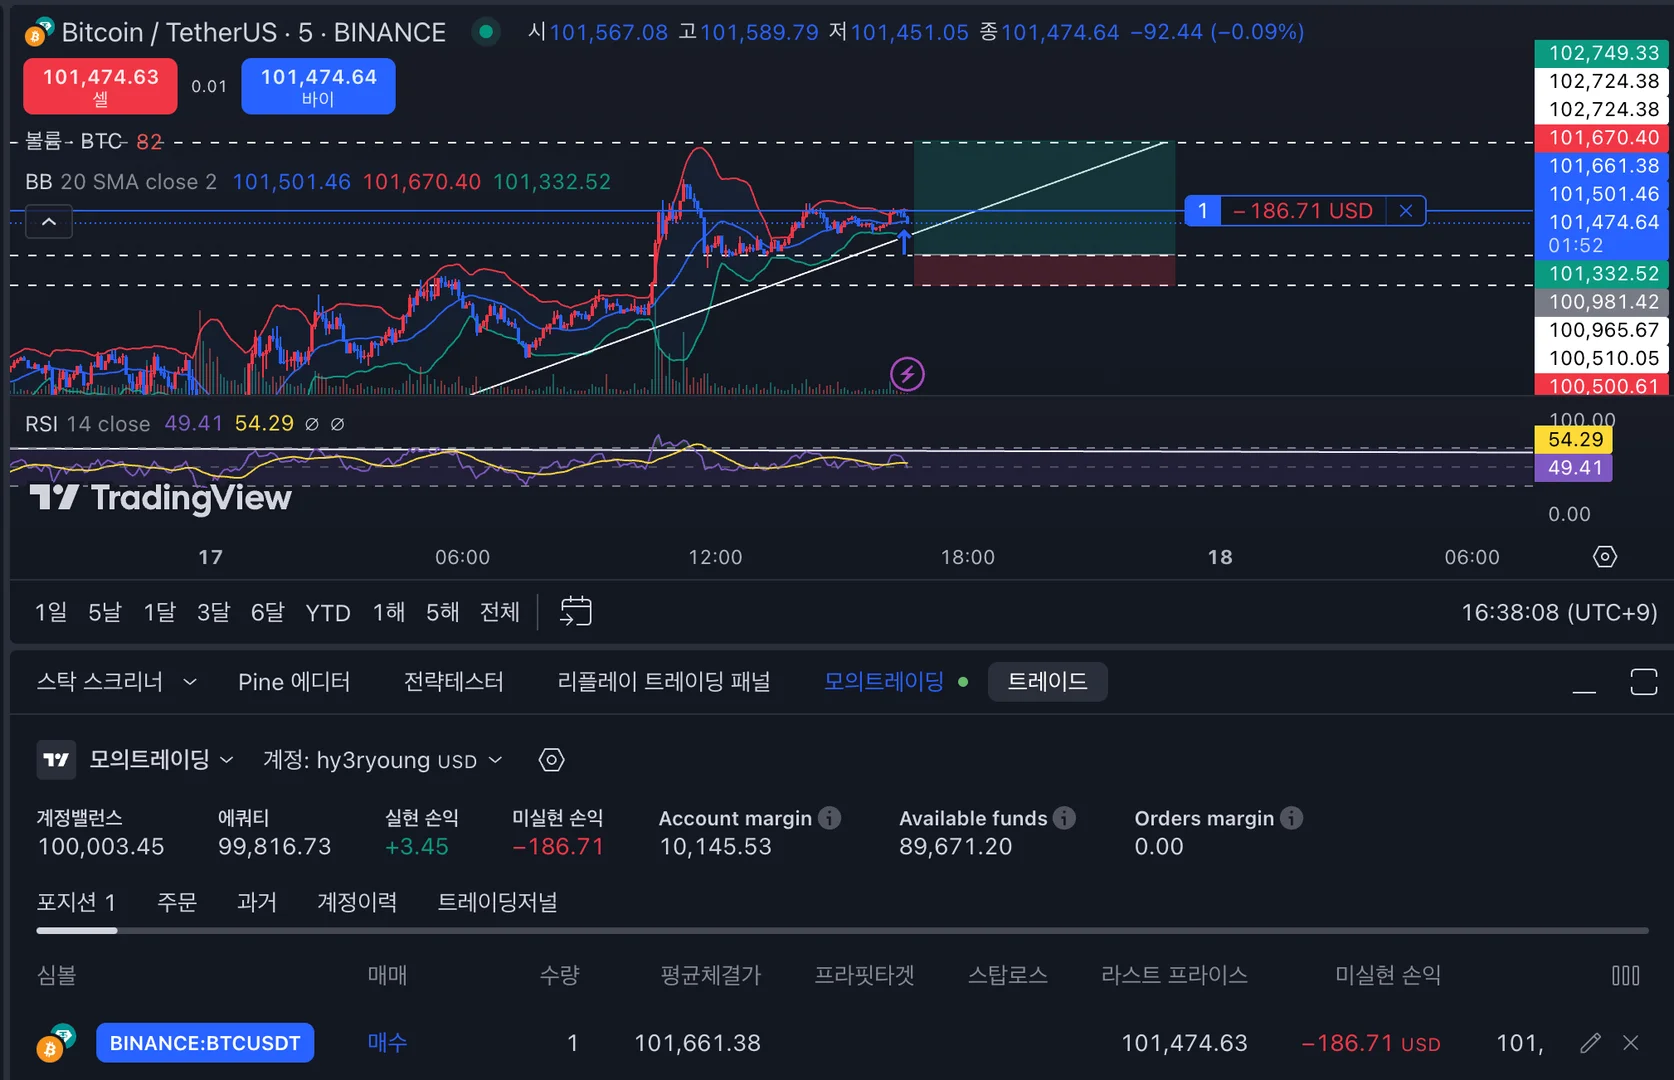Maximize the bottom trading panel
This screenshot has width=1674, height=1080.
coord(1644,682)
